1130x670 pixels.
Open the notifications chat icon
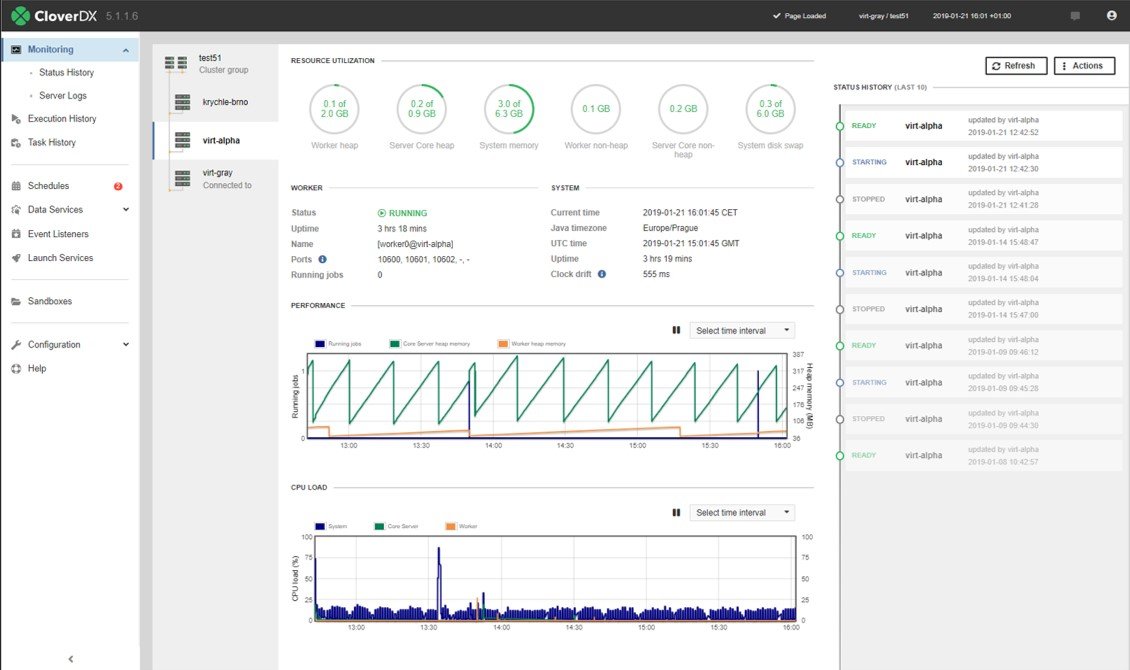[1075, 16]
